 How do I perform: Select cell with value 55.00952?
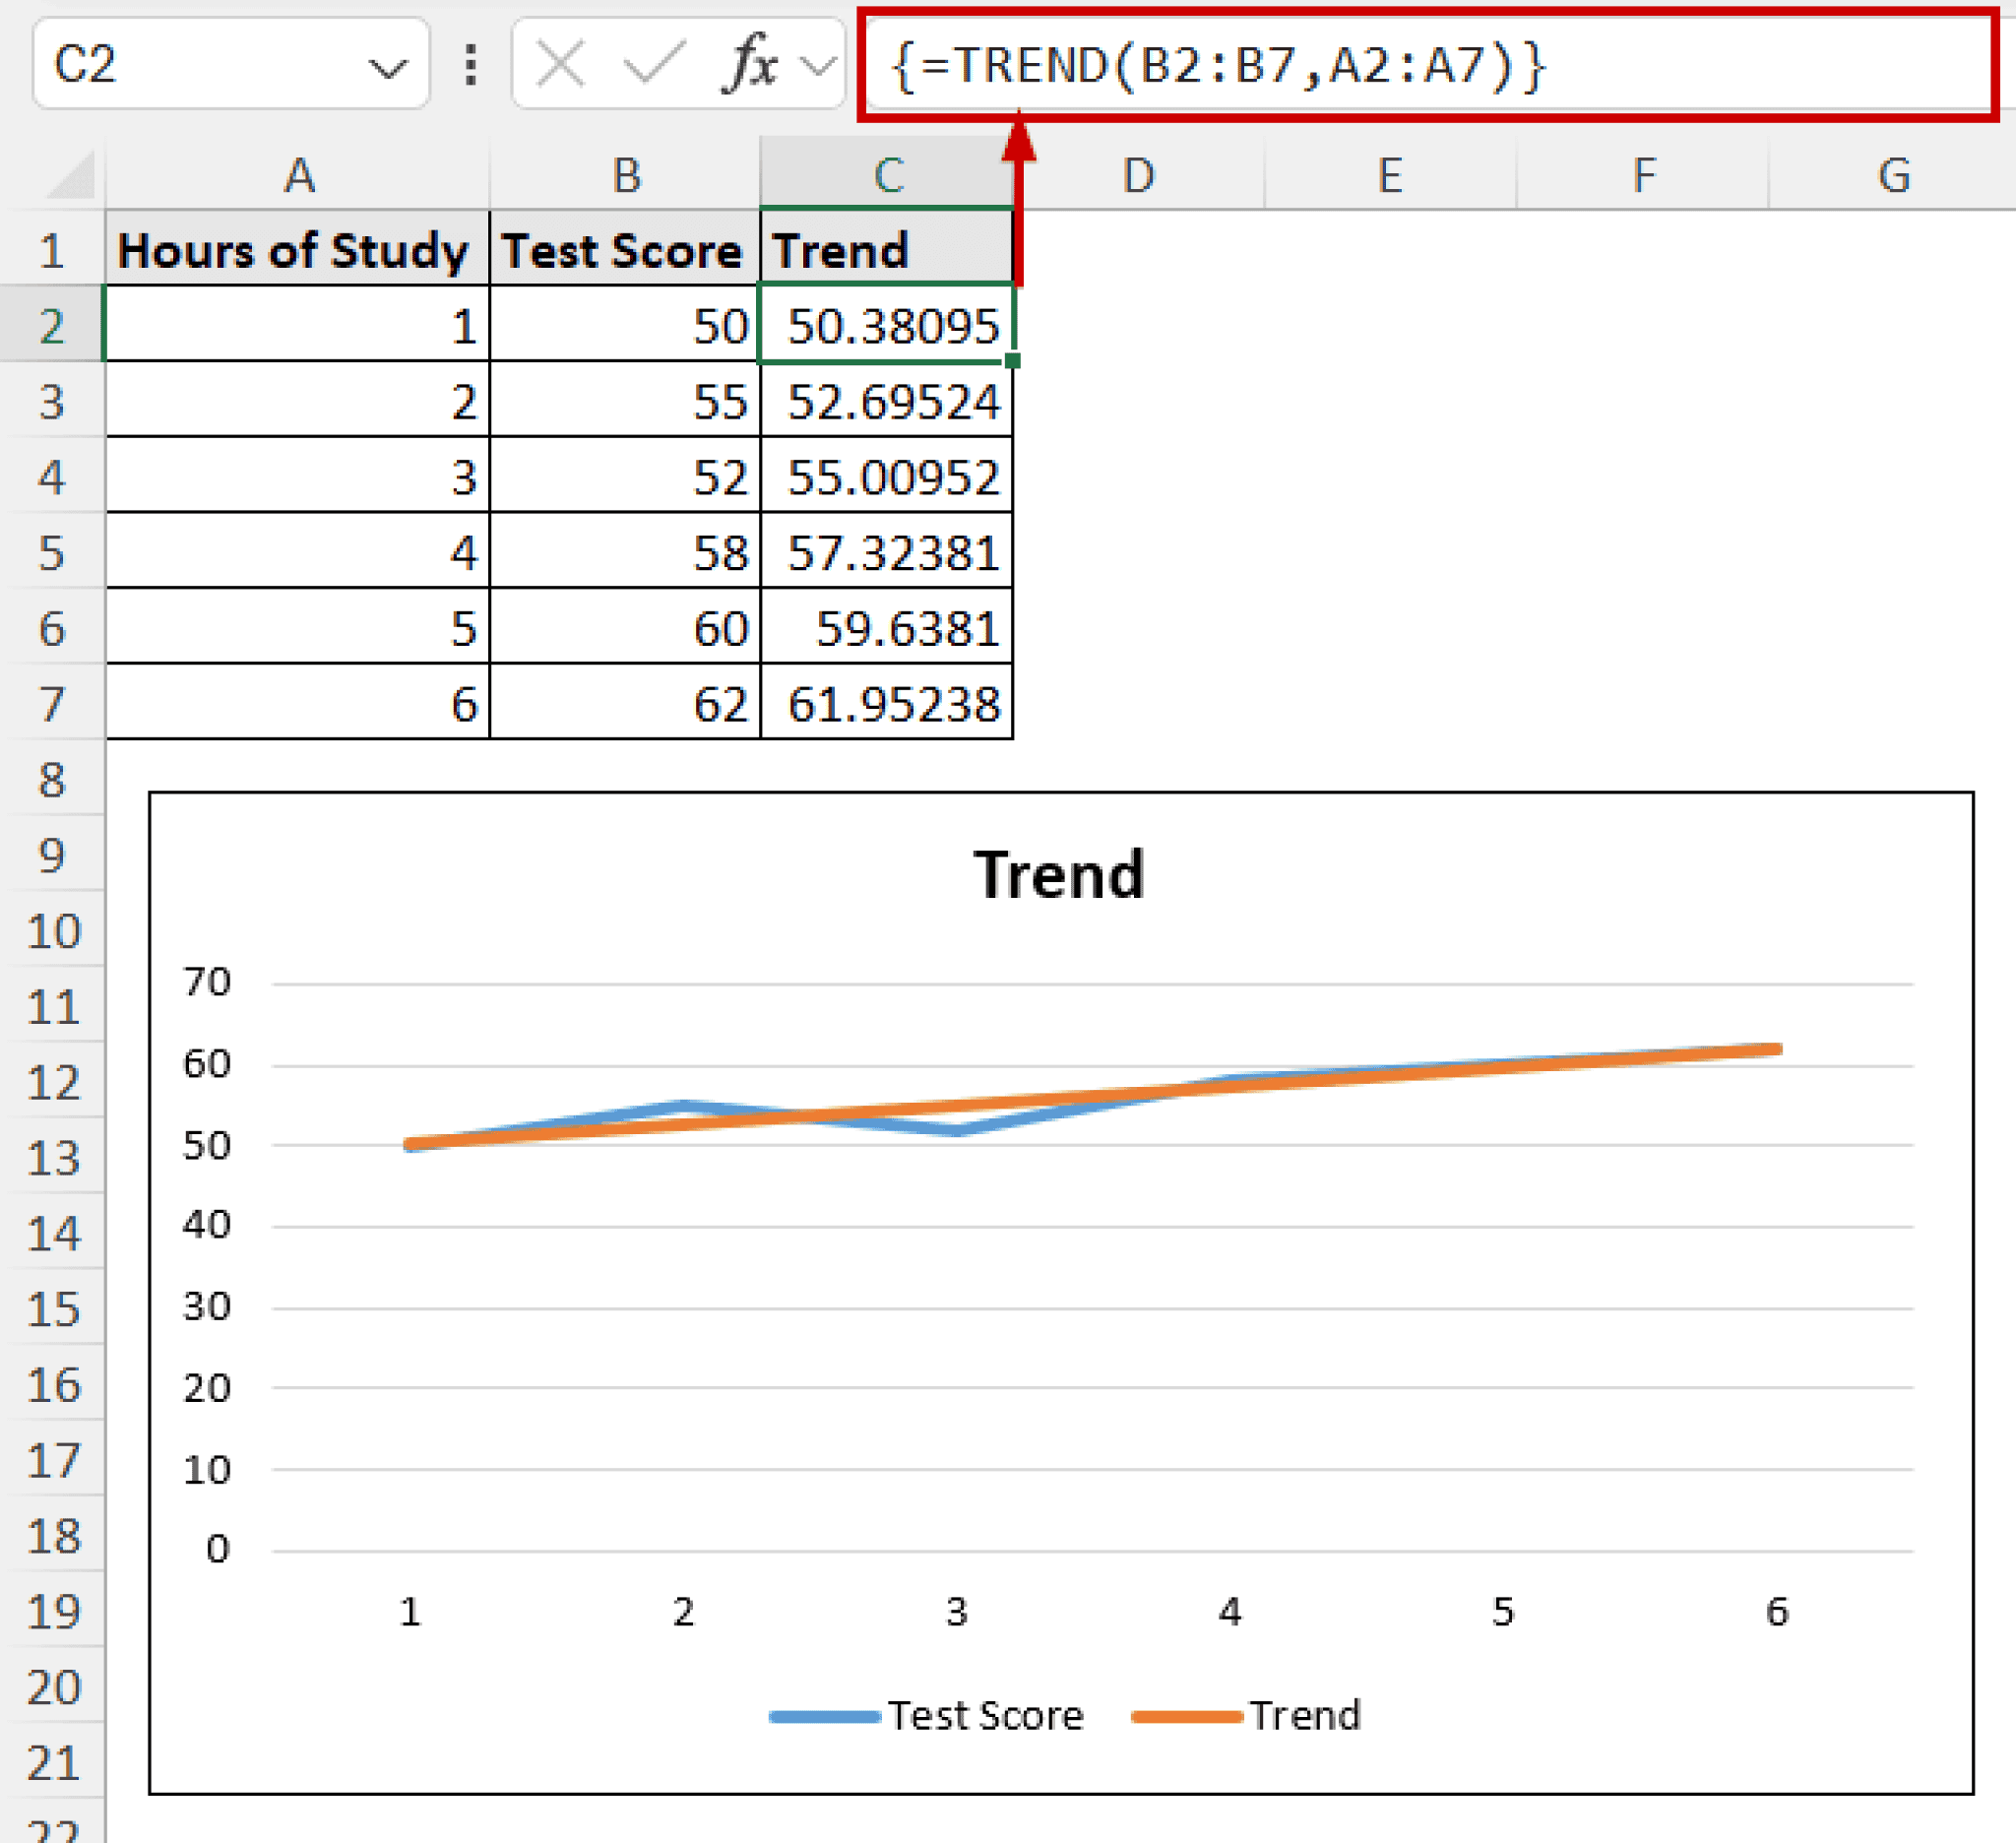pyautogui.click(x=887, y=476)
